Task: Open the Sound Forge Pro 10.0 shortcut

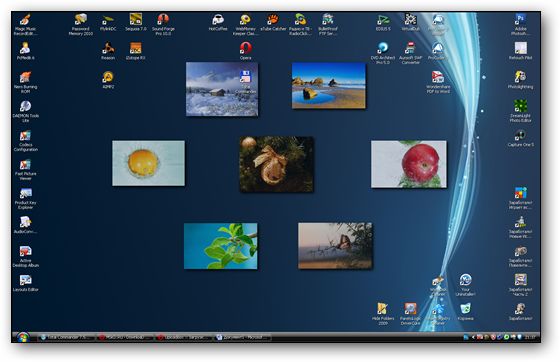Action: pos(163,24)
